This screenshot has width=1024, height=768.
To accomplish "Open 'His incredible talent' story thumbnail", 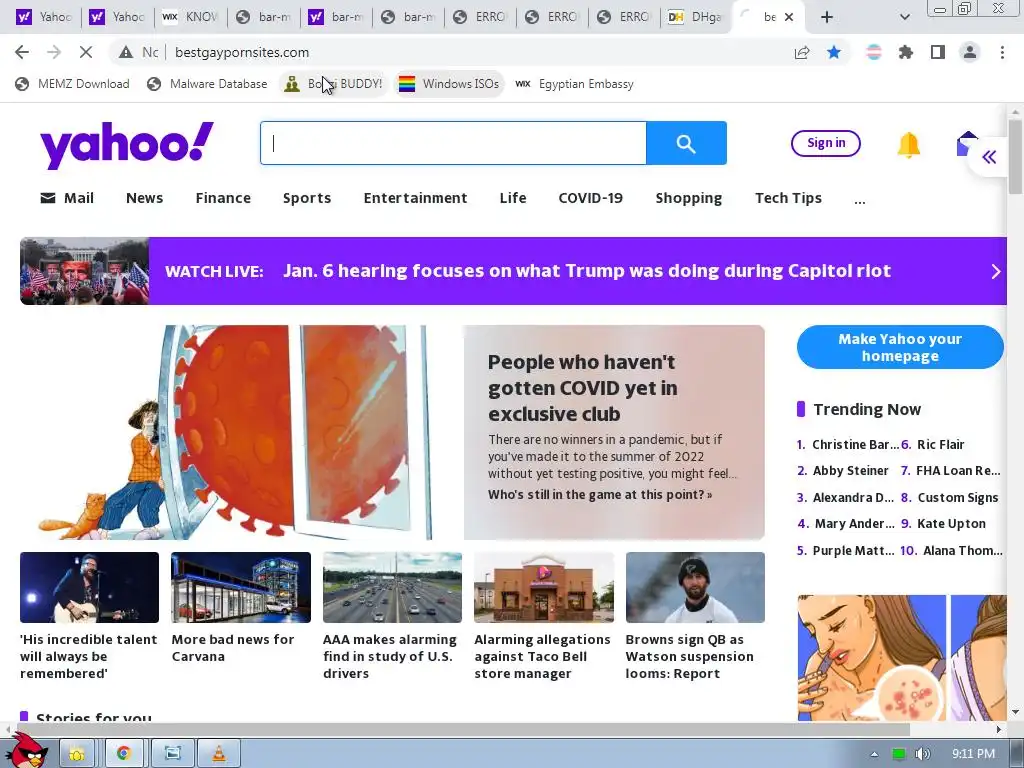I will tap(89, 587).
